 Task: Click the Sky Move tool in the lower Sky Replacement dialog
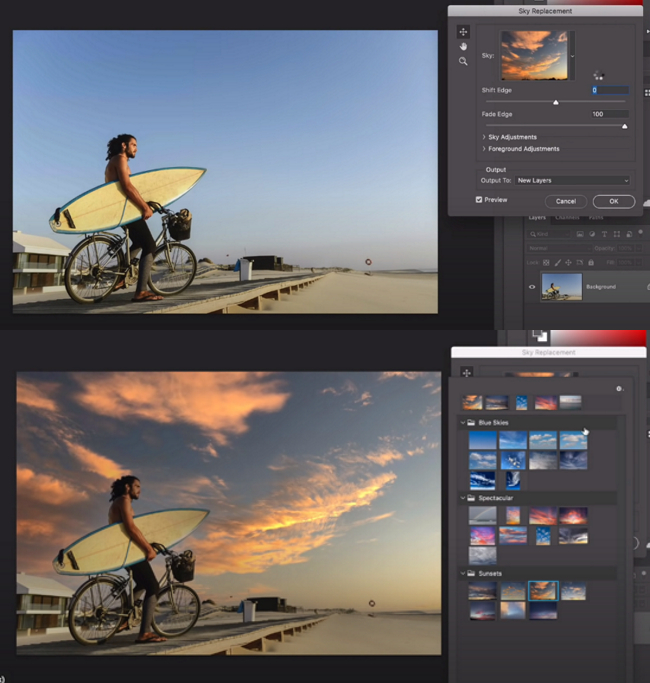[x=467, y=373]
